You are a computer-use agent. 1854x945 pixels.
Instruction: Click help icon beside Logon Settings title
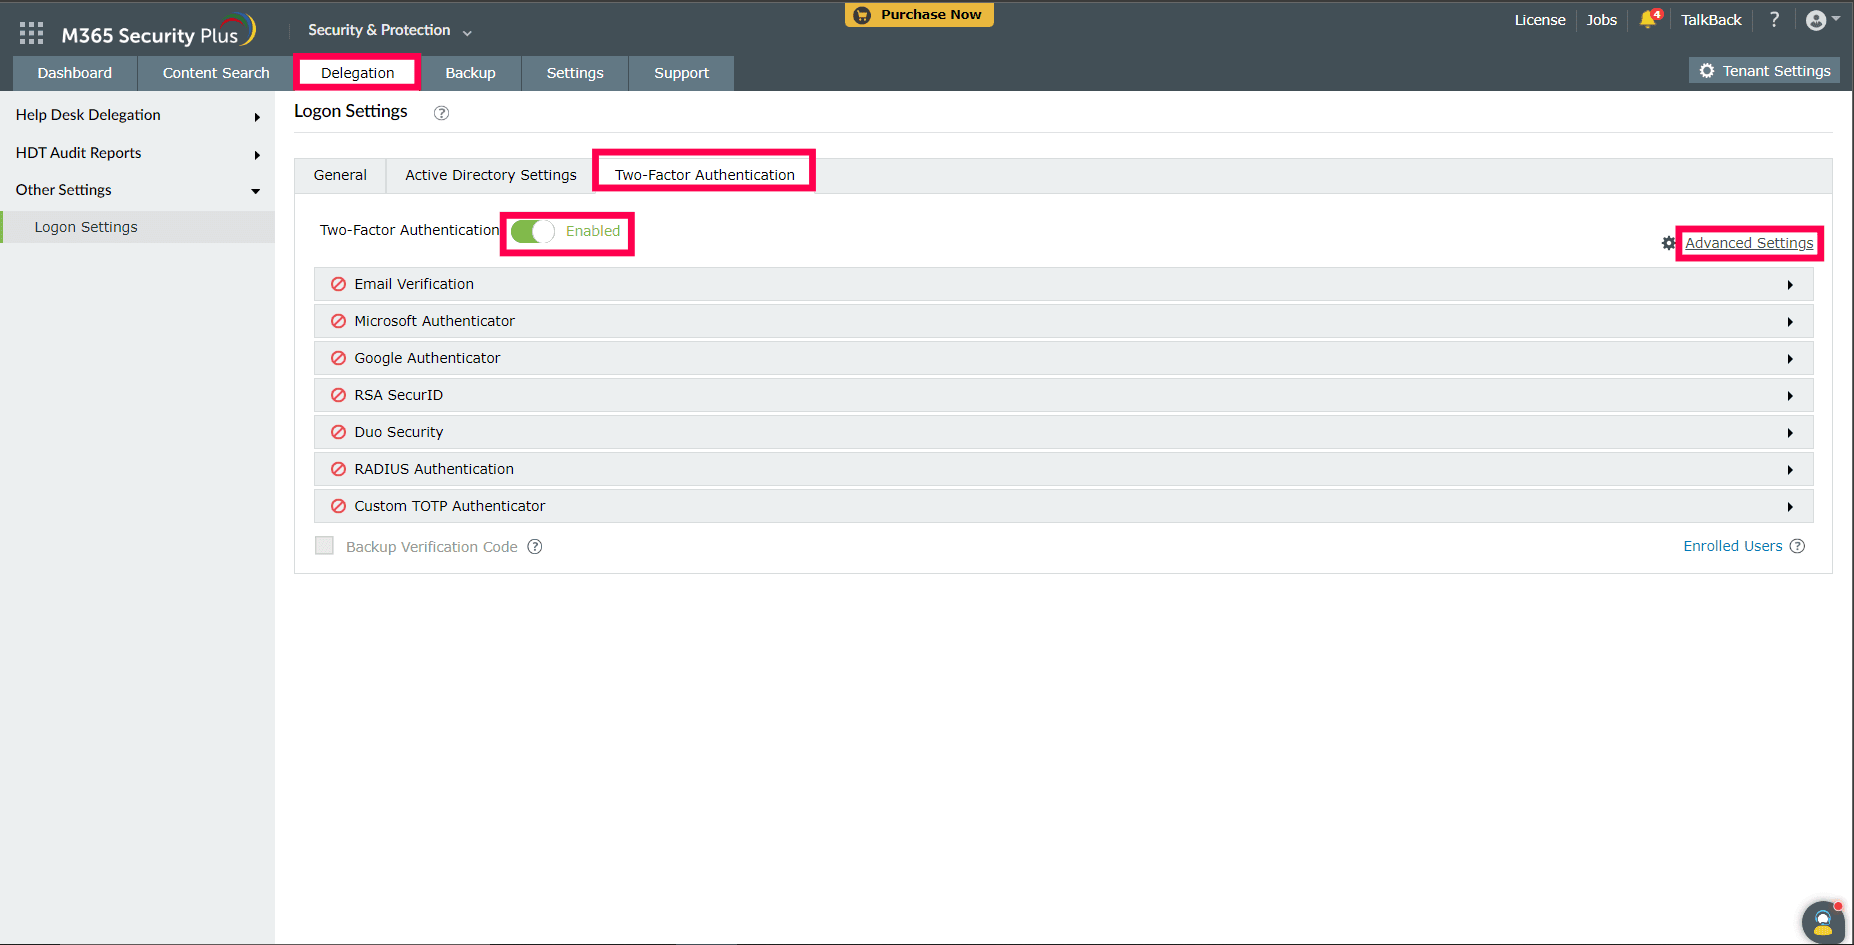click(441, 113)
